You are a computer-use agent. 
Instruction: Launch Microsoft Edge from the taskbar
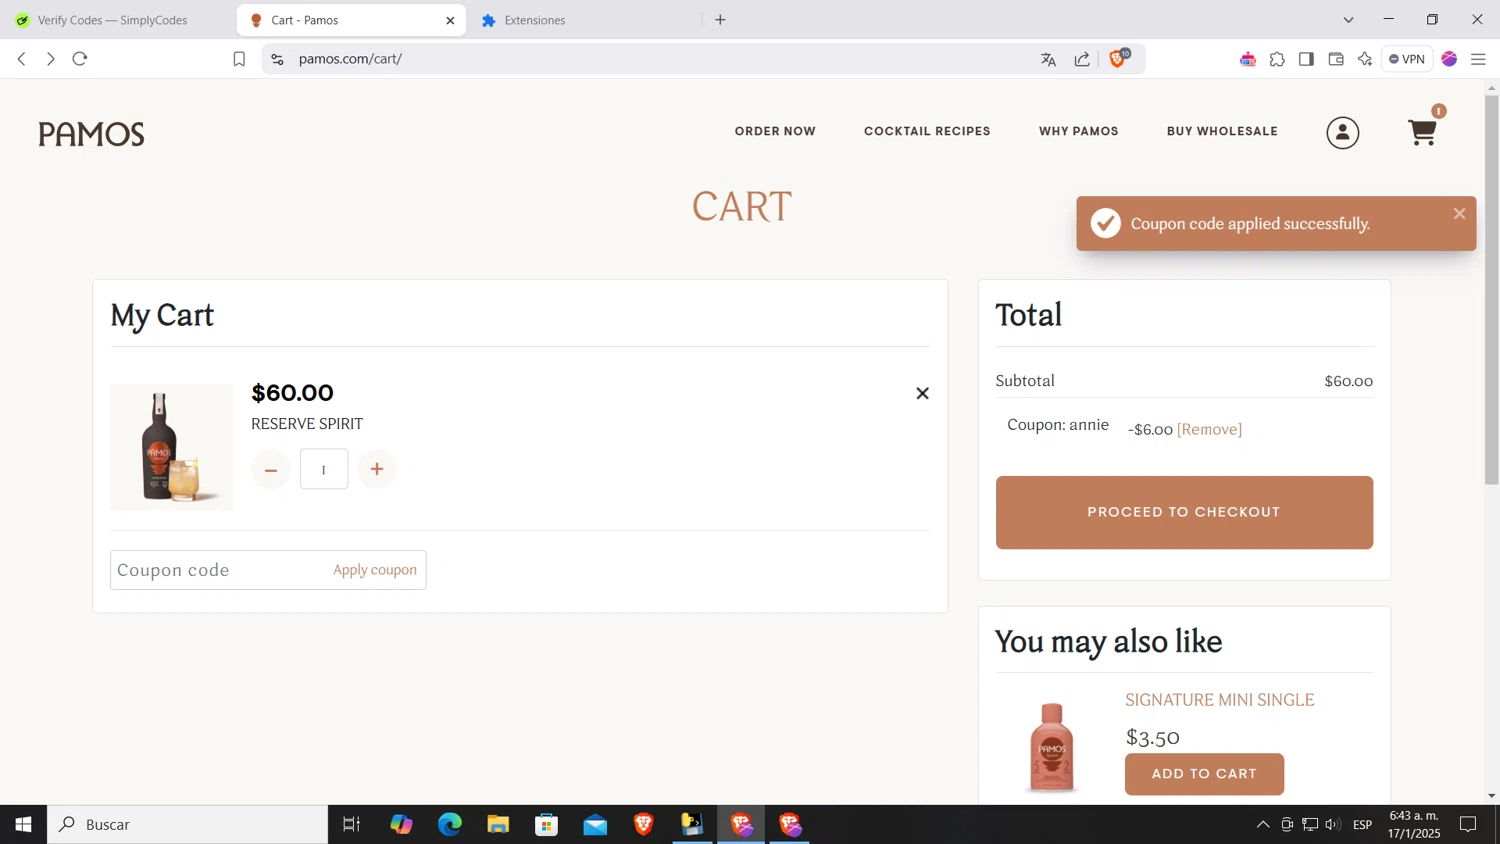[450, 824]
